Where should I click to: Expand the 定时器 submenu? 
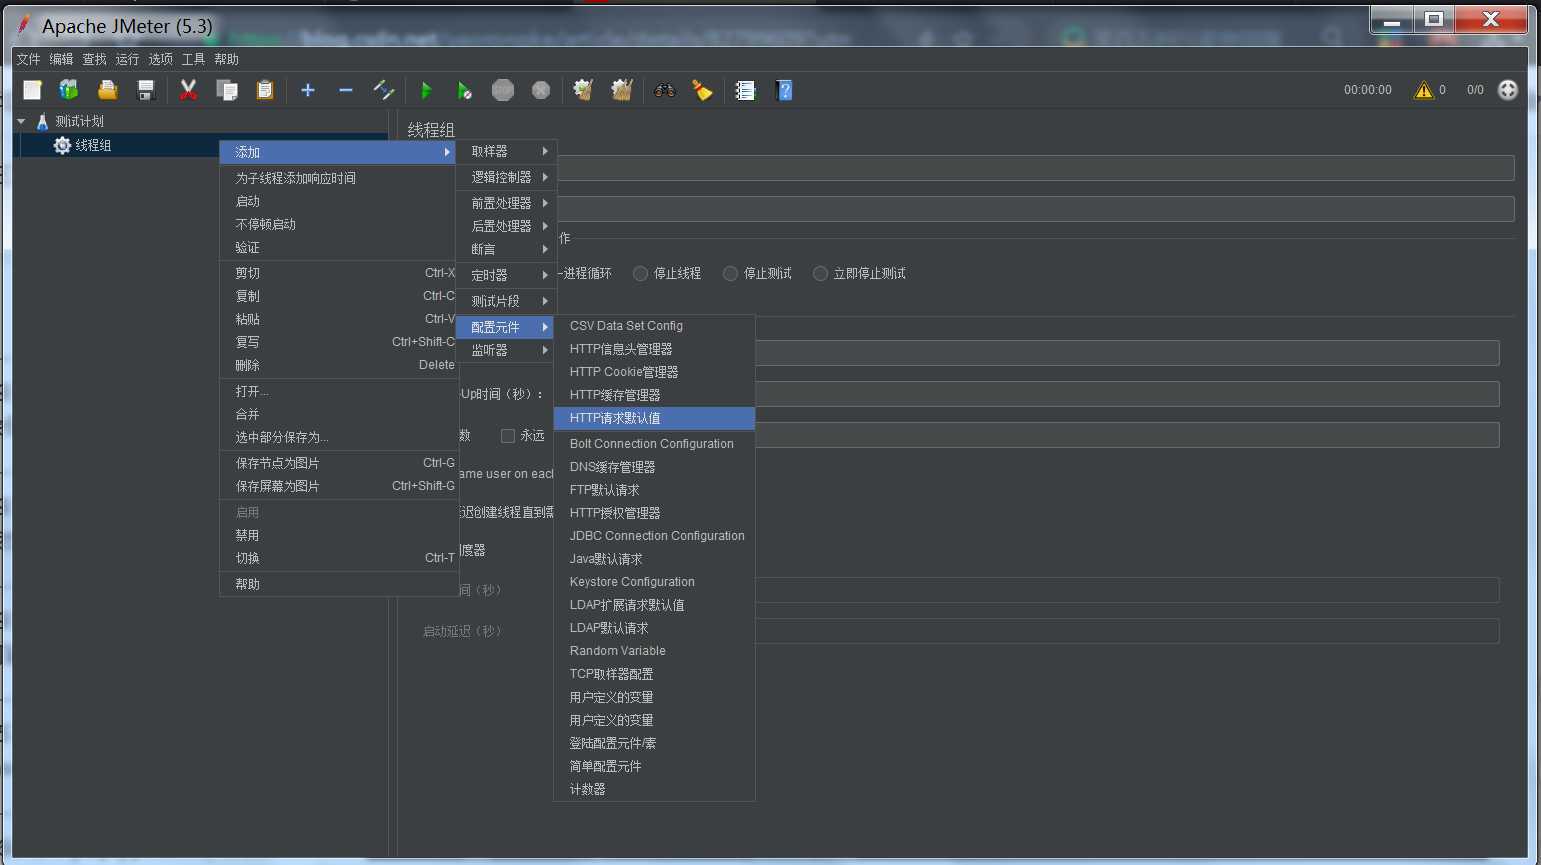506,275
